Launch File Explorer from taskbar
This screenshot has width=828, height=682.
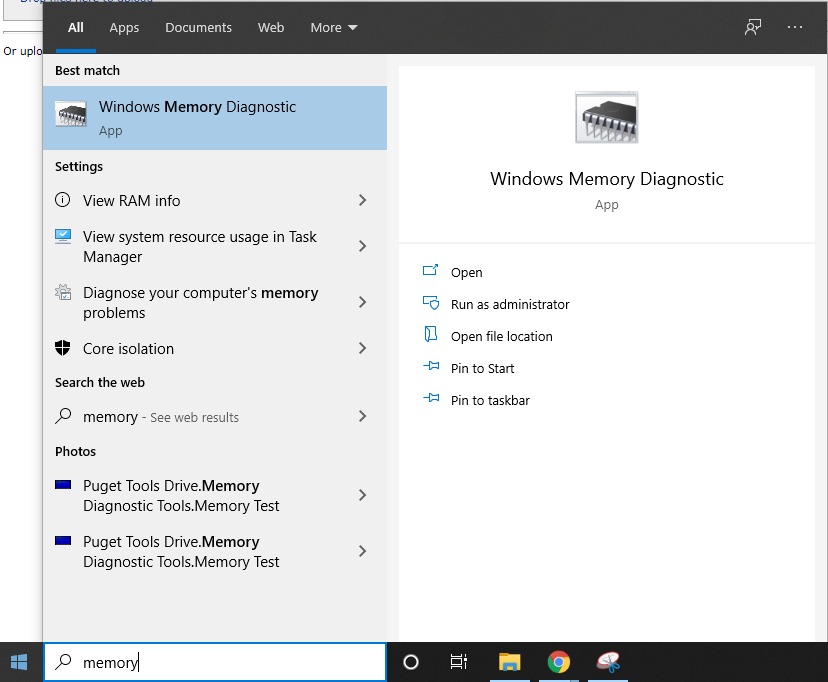tap(510, 662)
